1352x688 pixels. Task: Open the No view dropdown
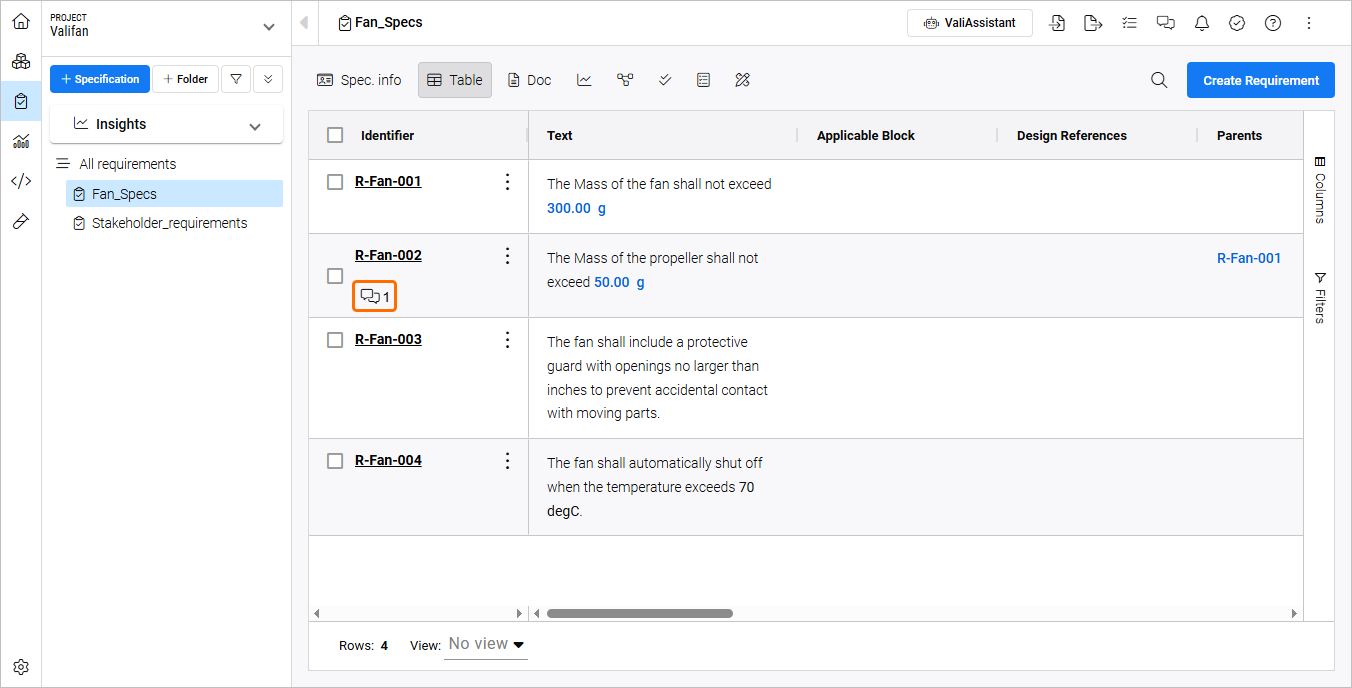point(486,644)
